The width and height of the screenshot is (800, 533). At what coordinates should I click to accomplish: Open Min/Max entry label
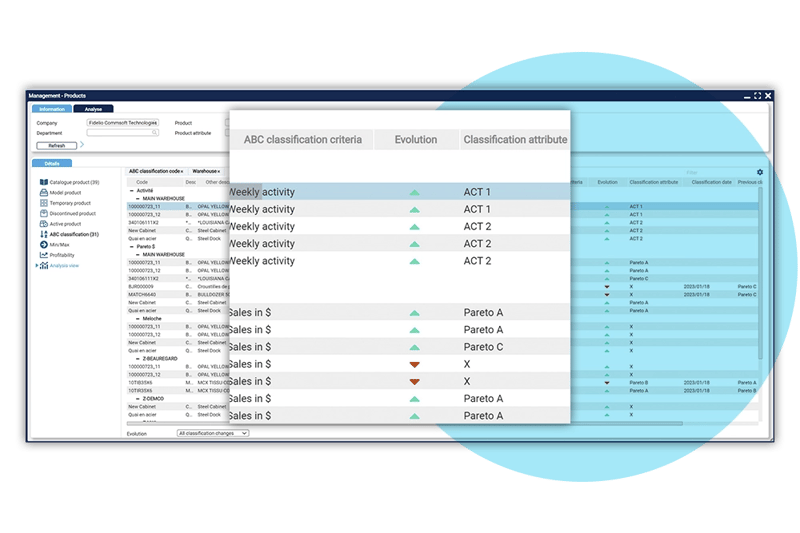click(x=60, y=245)
